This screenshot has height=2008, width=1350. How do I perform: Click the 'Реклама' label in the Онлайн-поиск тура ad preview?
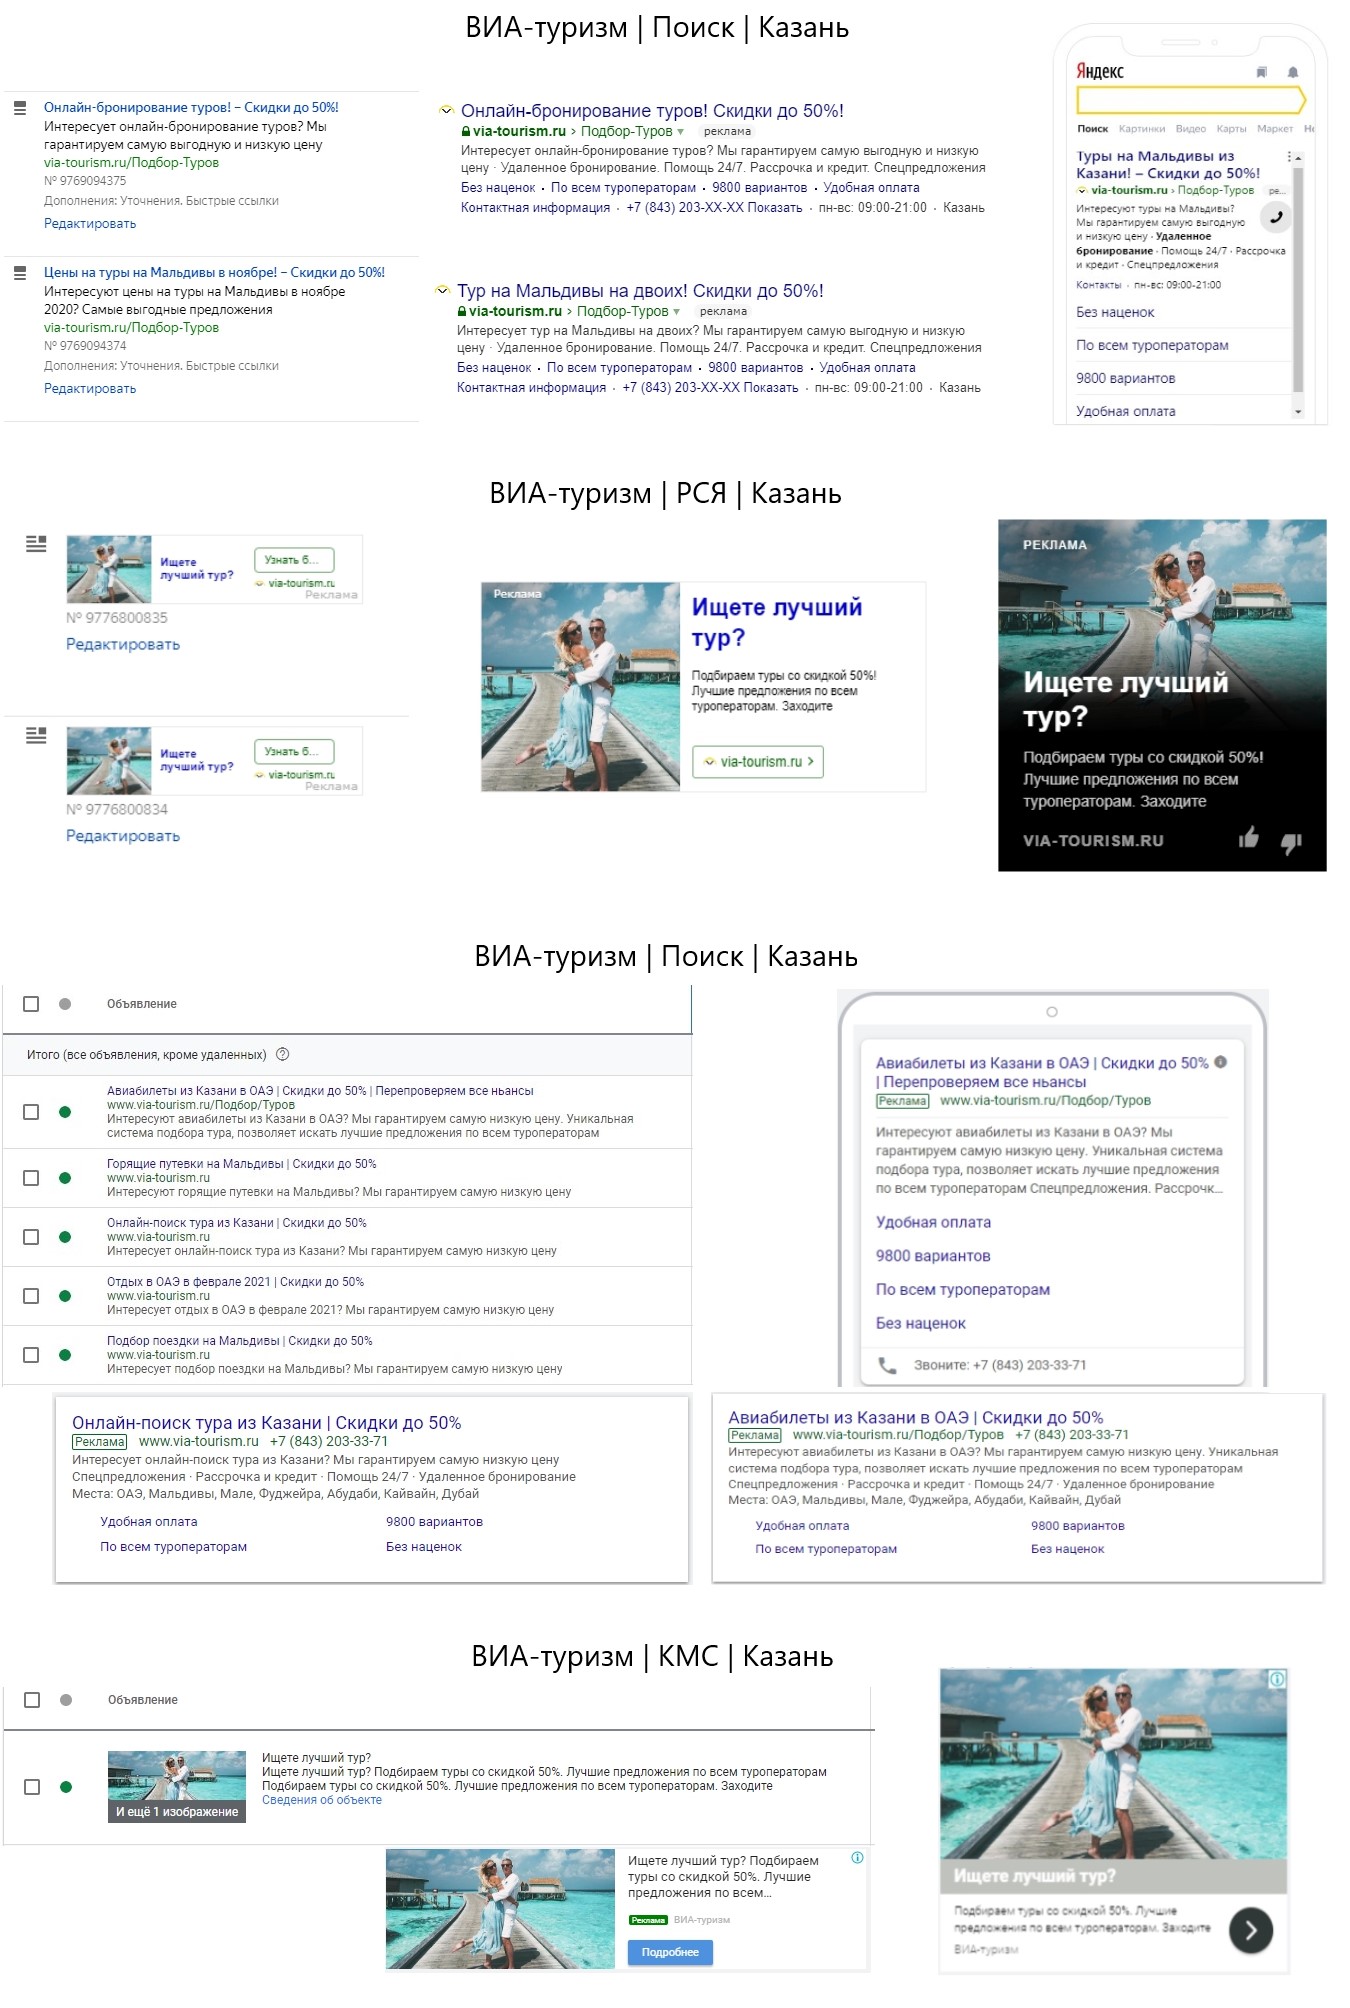(100, 1442)
